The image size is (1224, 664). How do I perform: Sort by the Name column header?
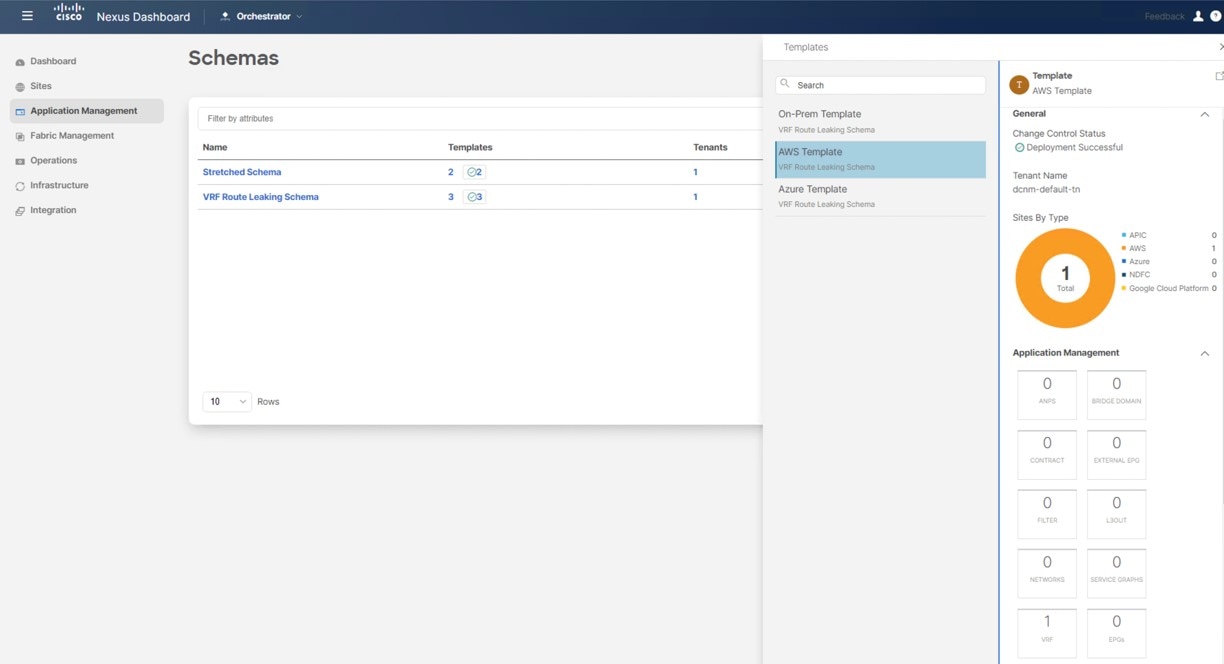pyautogui.click(x=215, y=147)
